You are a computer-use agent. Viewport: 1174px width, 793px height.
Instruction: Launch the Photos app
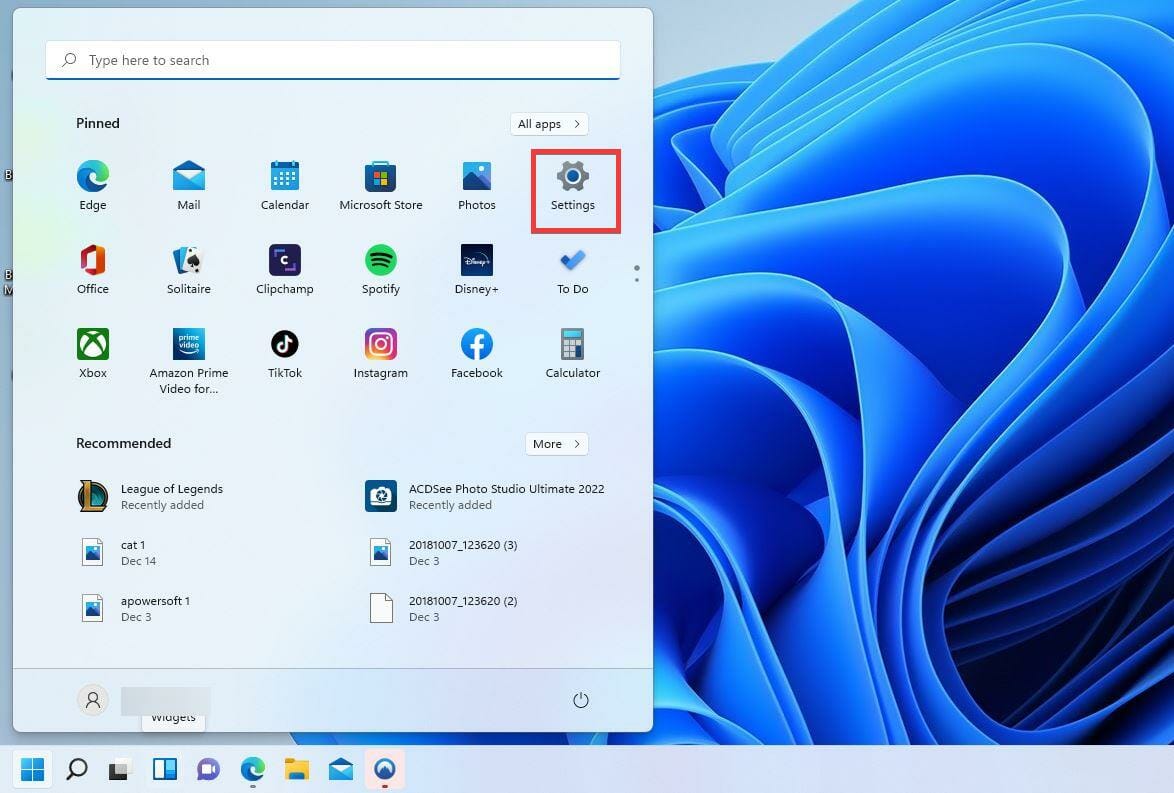click(x=477, y=186)
